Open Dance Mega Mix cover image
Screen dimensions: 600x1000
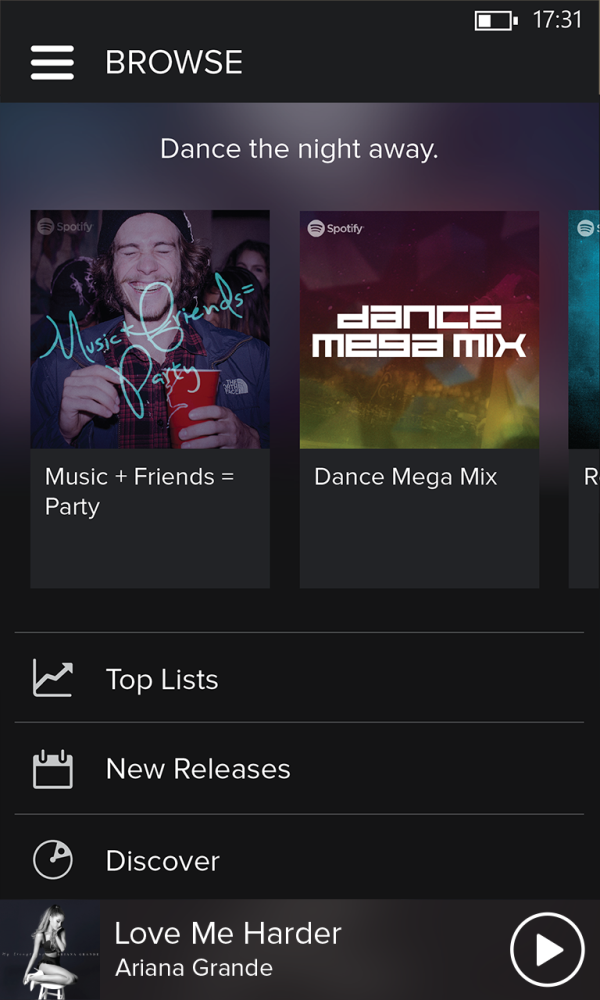point(419,329)
